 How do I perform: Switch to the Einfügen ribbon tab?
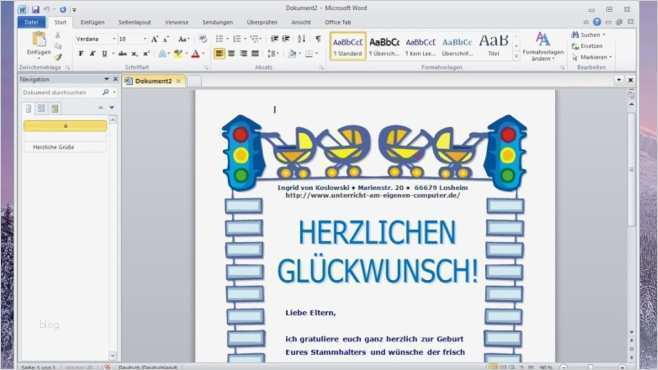point(92,22)
